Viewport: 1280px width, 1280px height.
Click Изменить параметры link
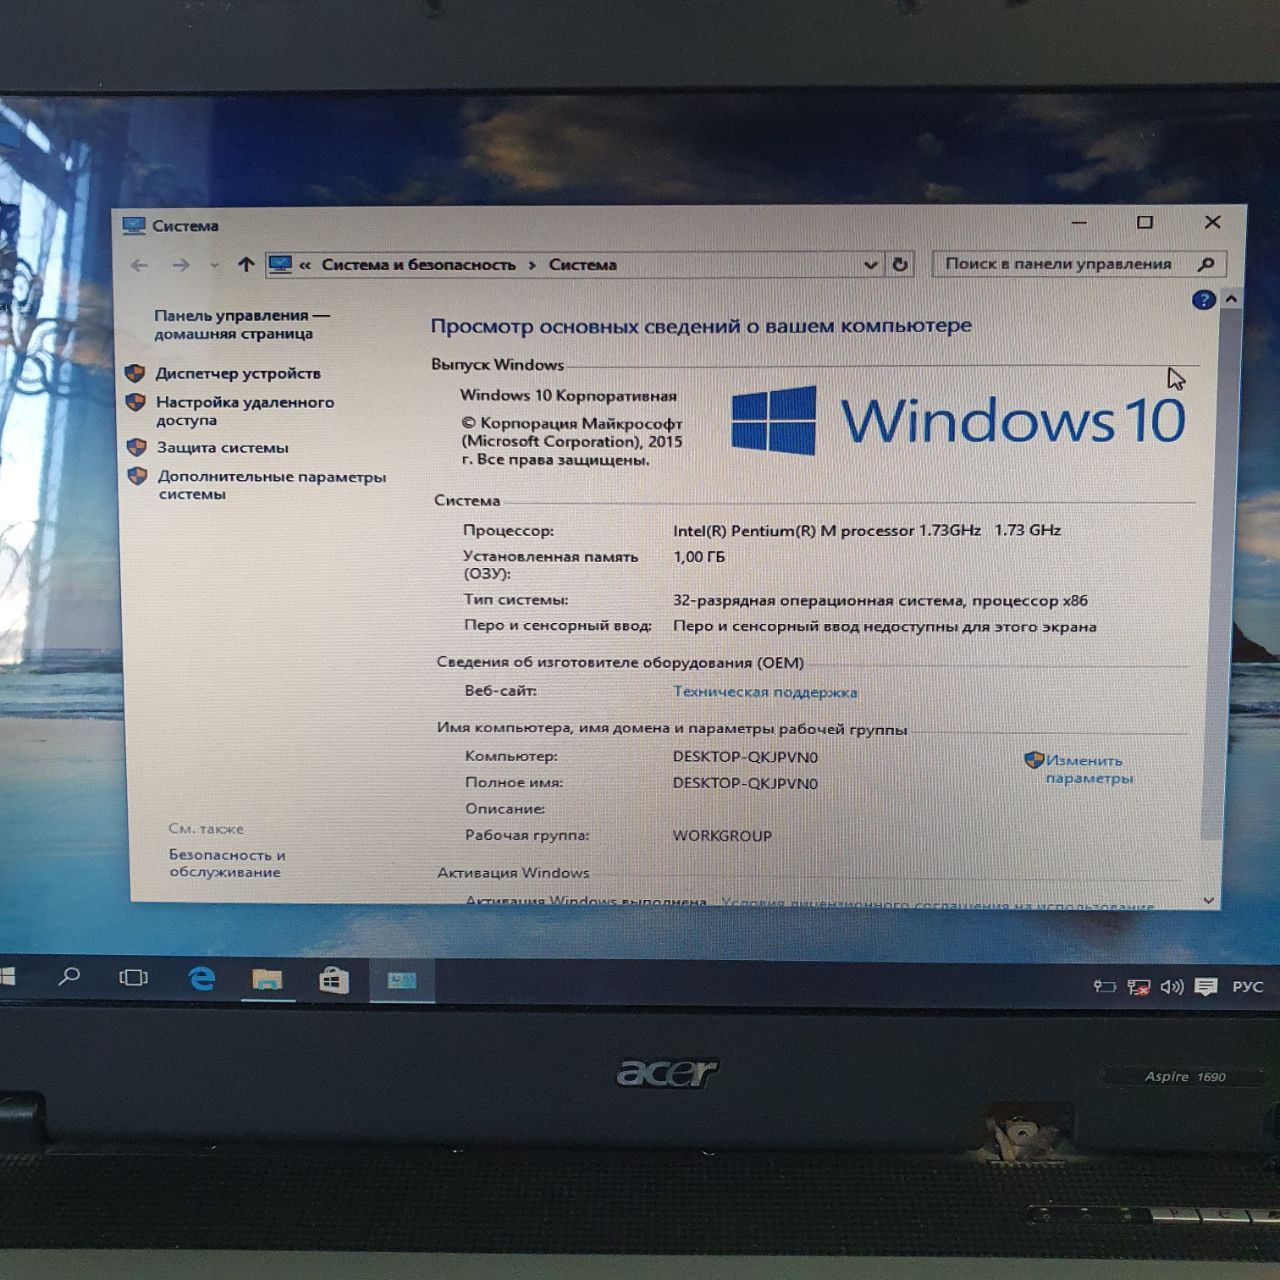click(1089, 769)
